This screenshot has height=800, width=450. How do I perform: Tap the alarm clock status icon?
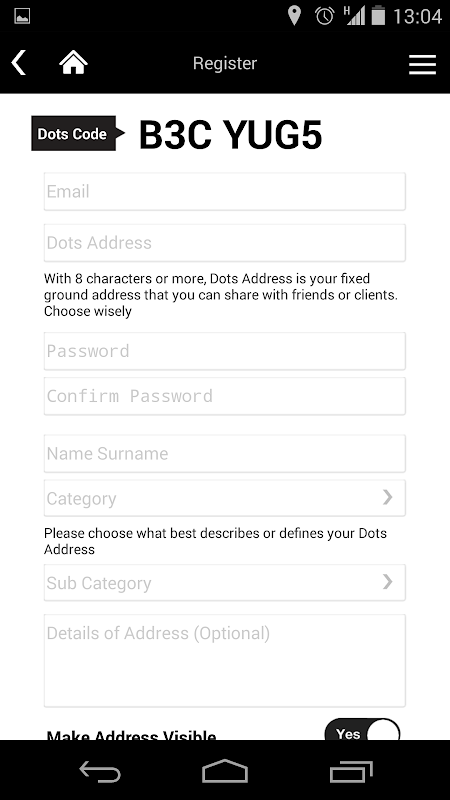coord(324,16)
